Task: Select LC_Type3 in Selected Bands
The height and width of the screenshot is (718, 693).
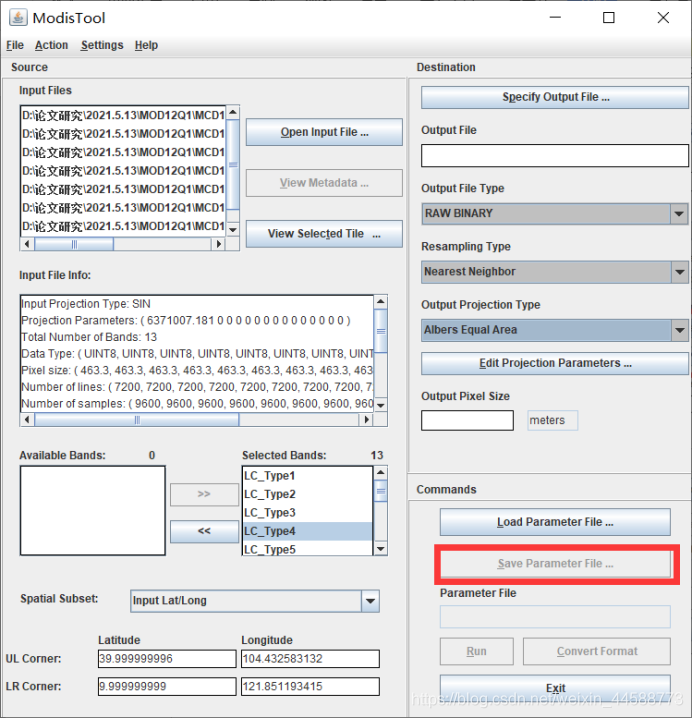Action: [308, 513]
